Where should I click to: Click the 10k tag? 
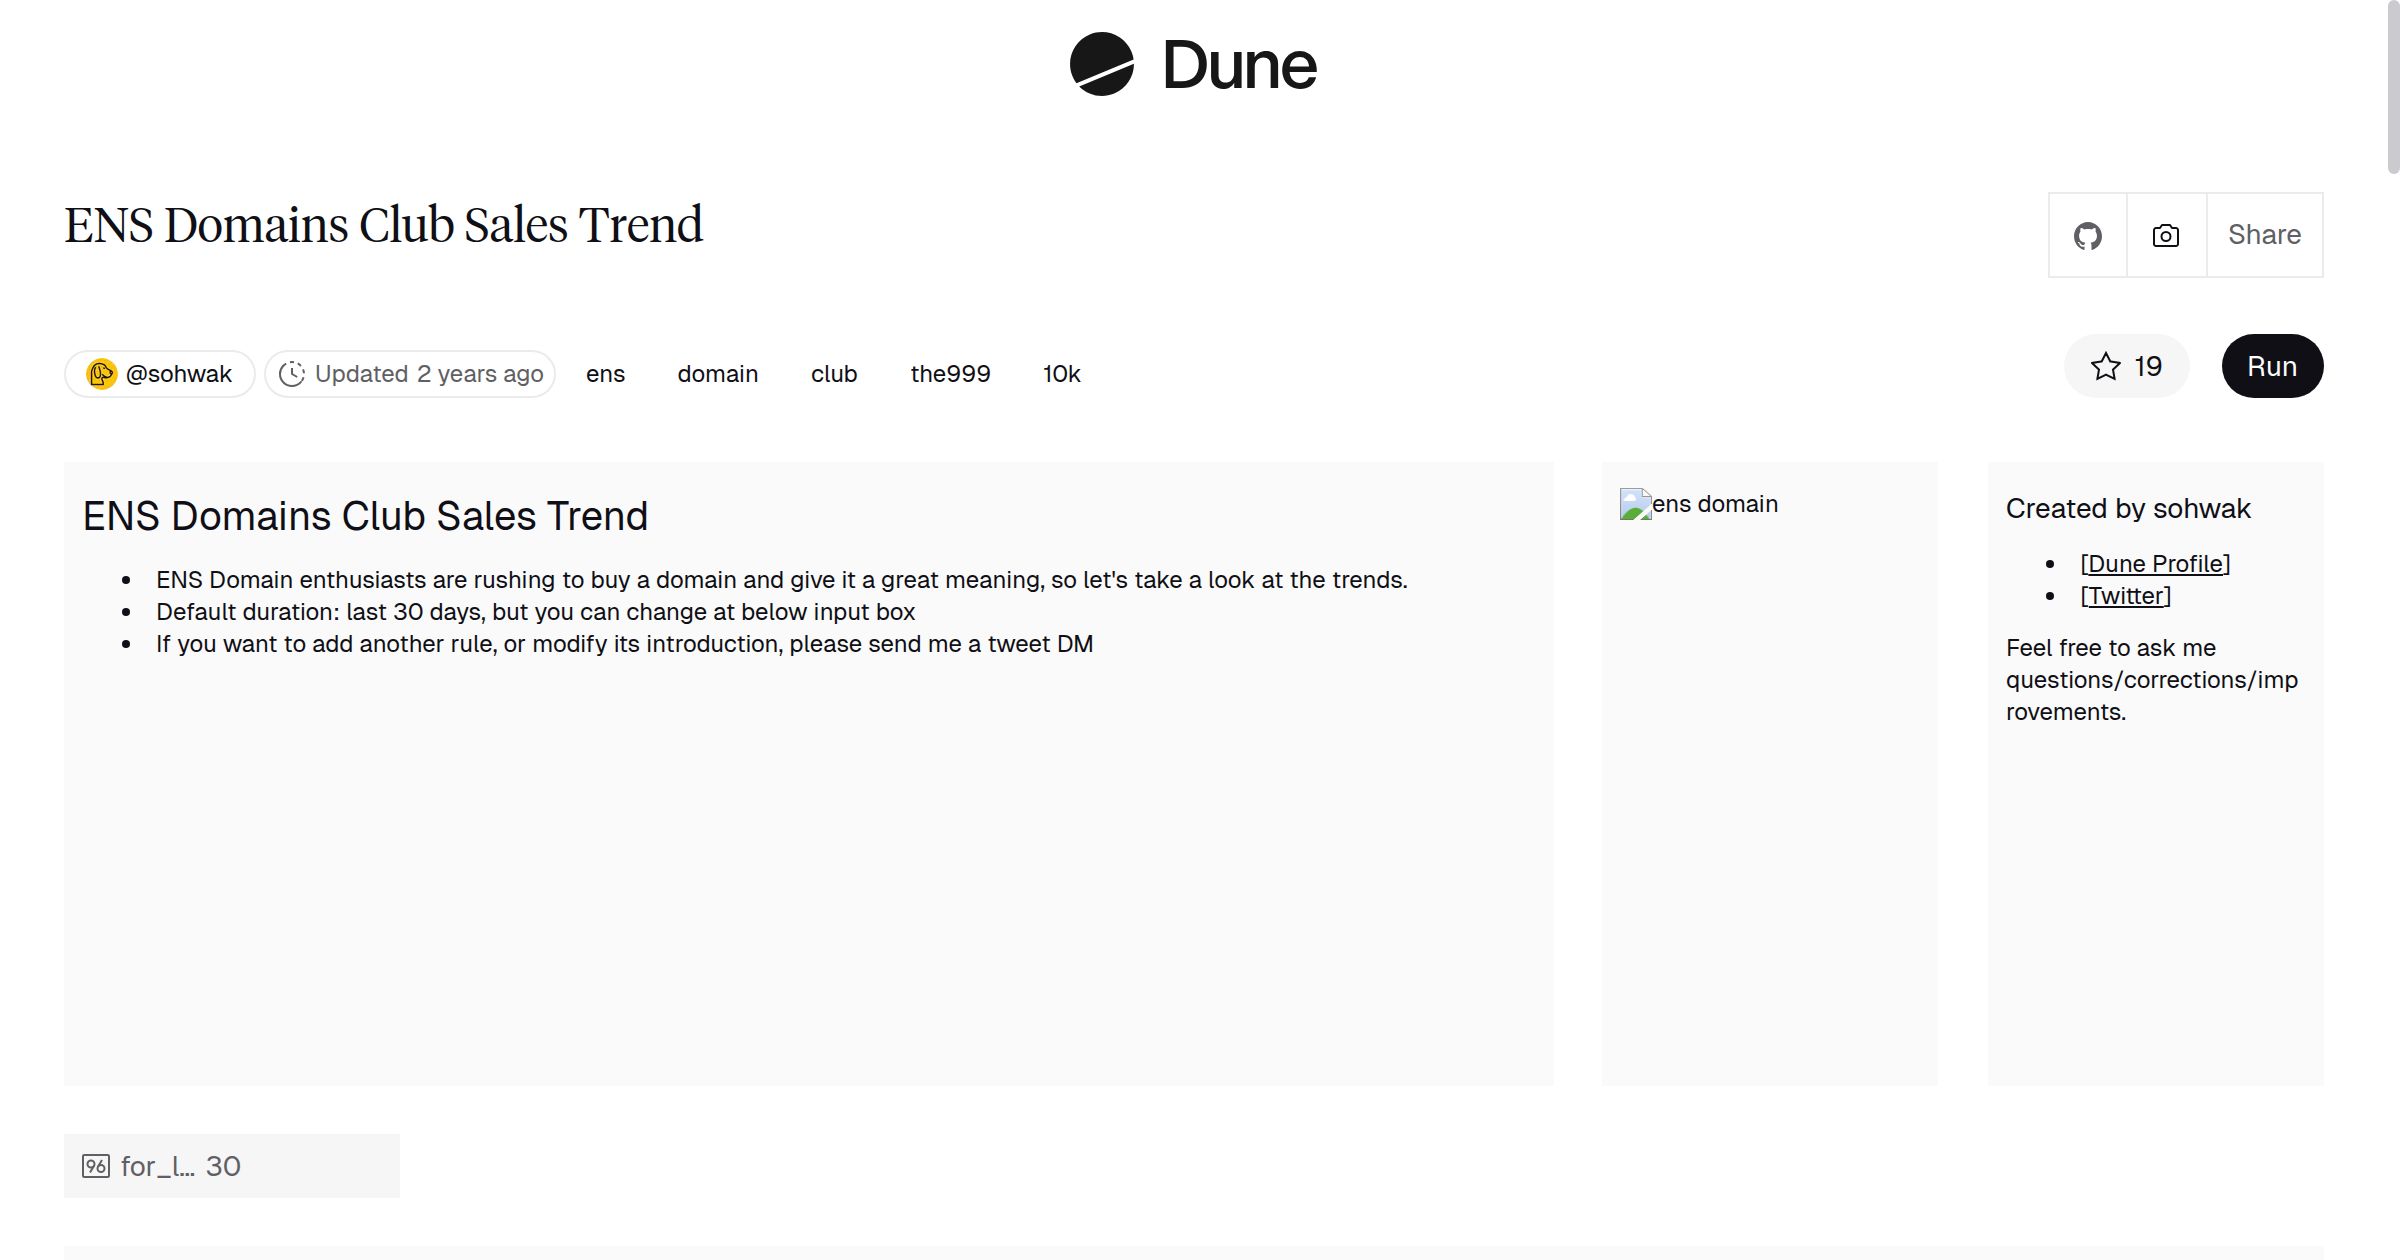[1061, 373]
